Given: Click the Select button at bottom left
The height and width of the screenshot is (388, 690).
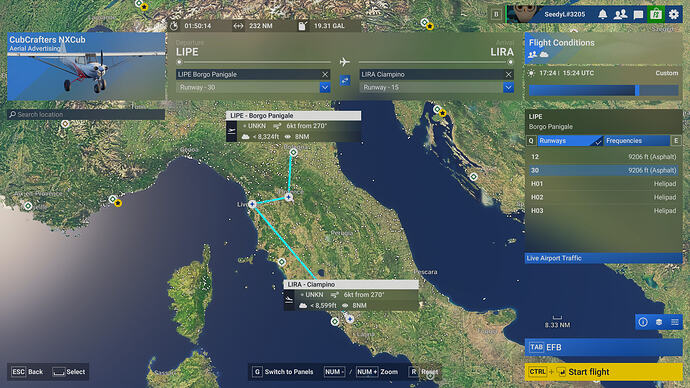Looking at the screenshot, I should pos(69,372).
